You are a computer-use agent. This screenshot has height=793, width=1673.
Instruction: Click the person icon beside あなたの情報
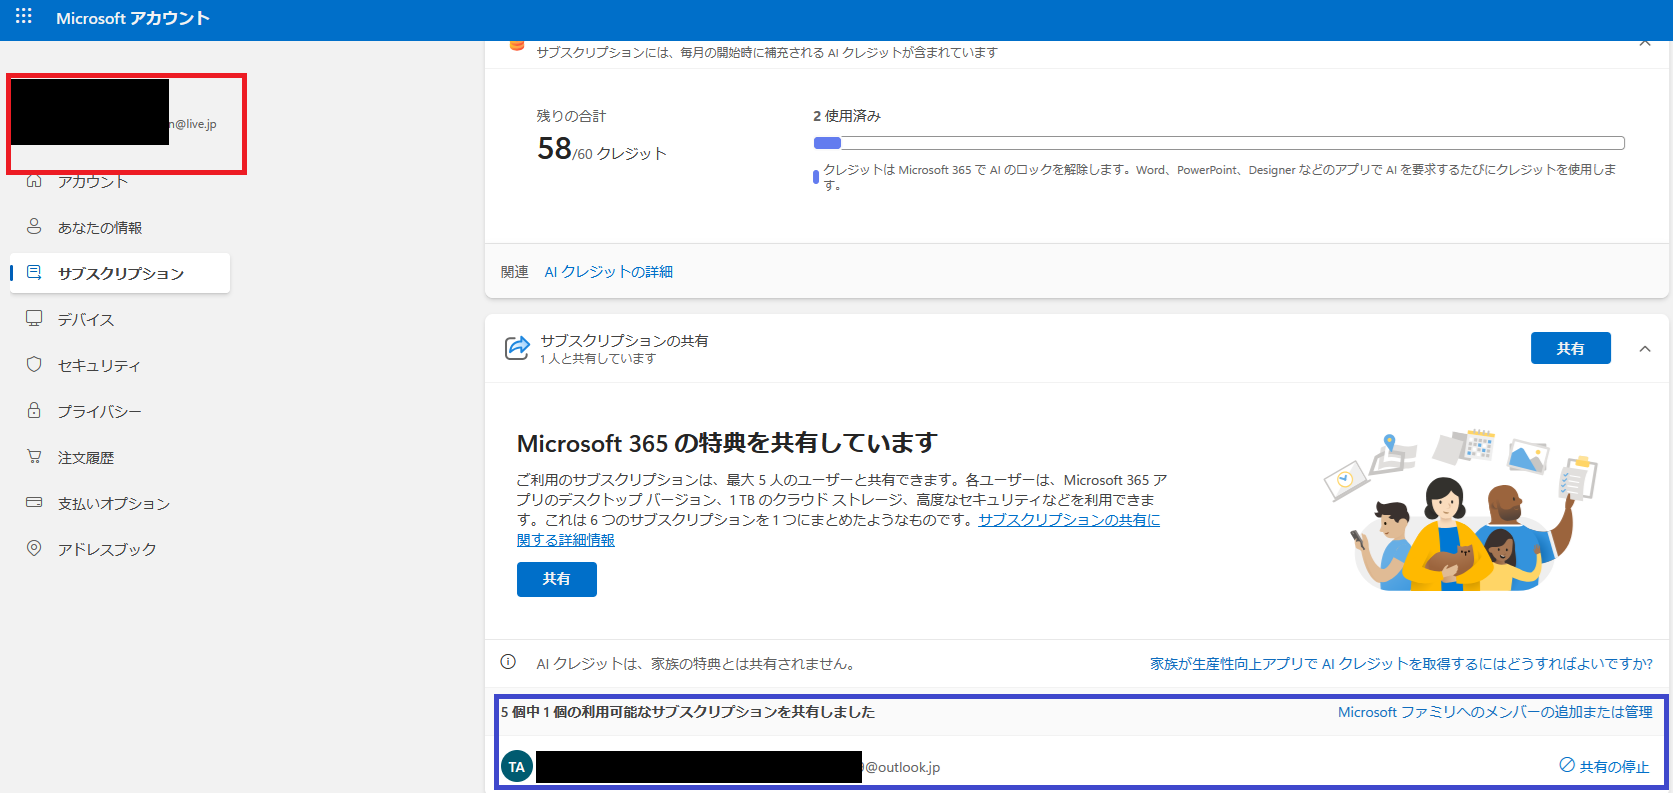pos(34,226)
